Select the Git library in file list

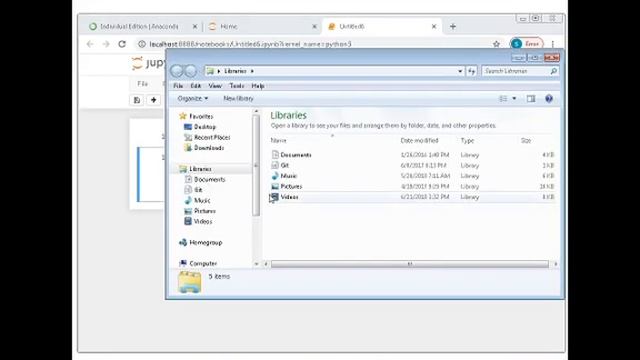(x=284, y=165)
